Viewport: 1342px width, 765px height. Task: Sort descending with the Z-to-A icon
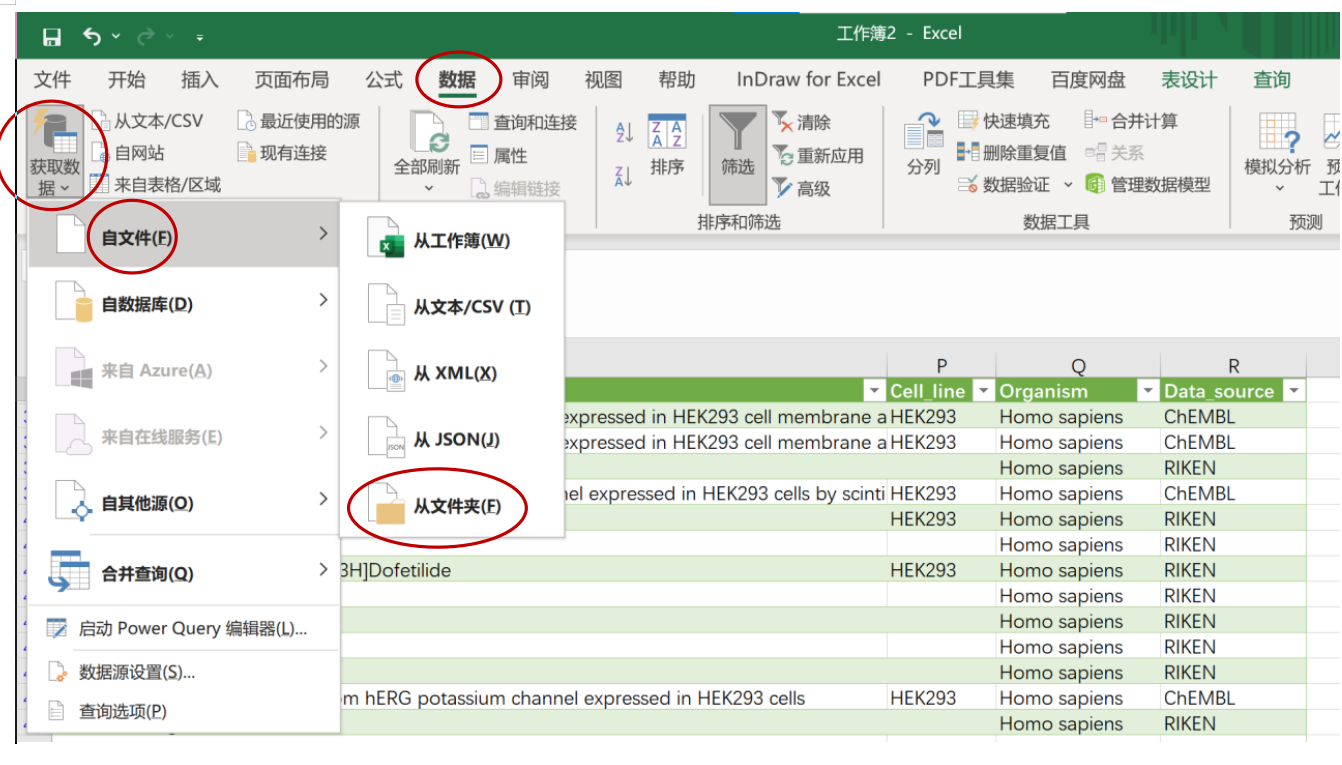[625, 176]
